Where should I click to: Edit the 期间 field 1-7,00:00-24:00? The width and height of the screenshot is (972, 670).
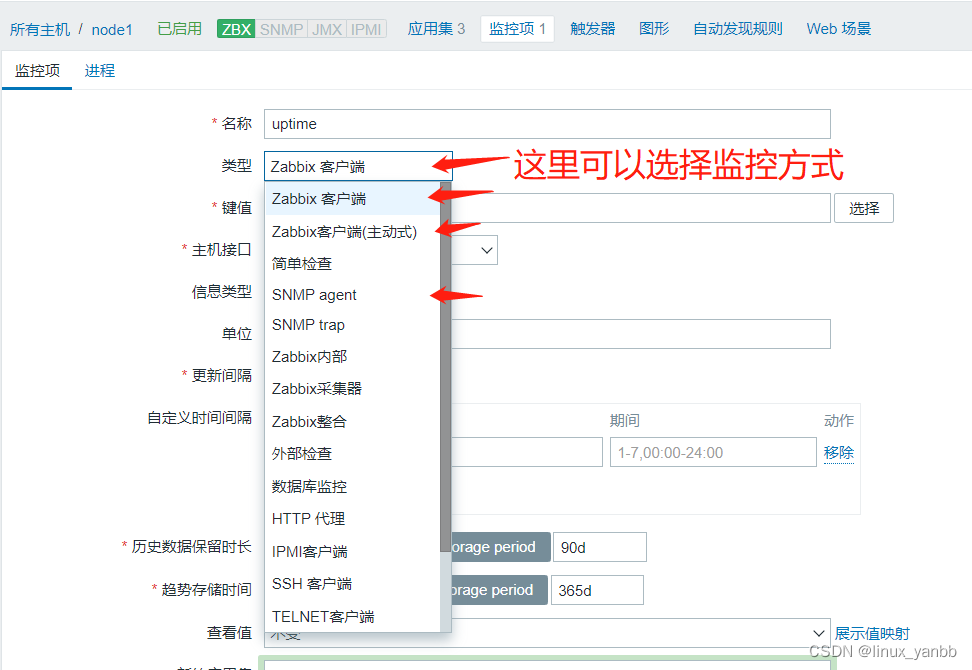click(x=713, y=452)
